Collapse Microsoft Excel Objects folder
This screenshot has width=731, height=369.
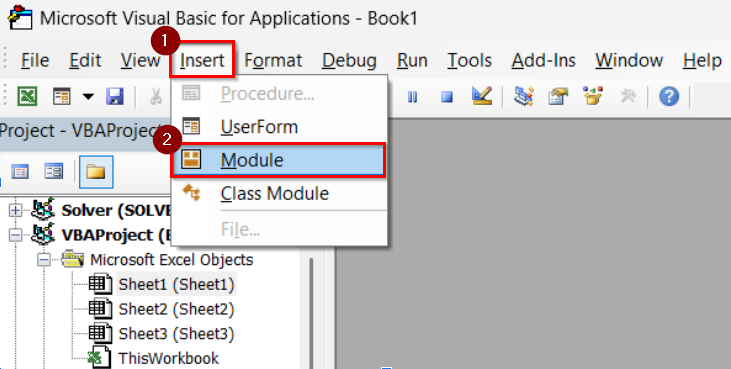click(x=43, y=260)
